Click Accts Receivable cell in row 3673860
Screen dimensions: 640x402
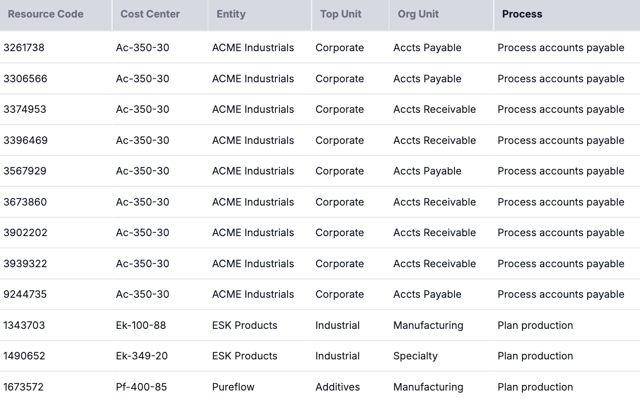[x=434, y=202]
